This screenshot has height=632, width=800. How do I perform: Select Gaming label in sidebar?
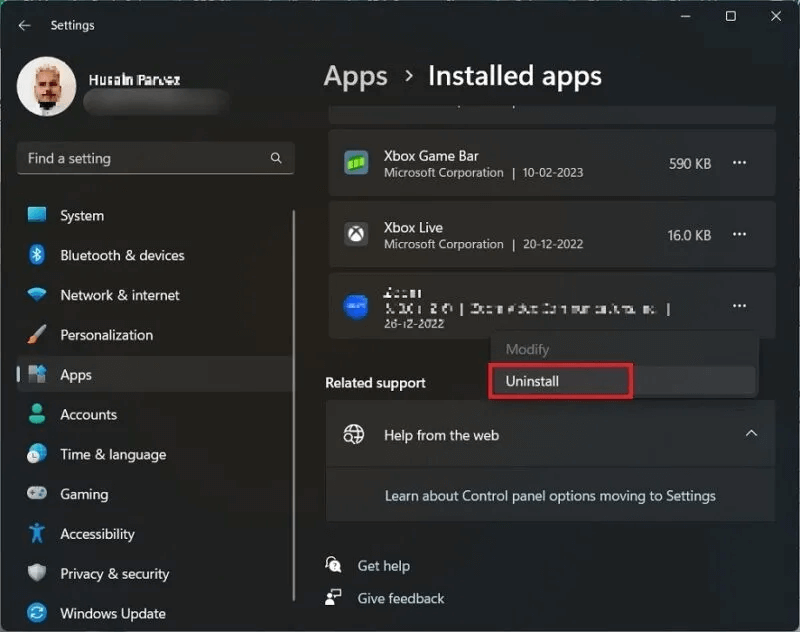pos(84,494)
